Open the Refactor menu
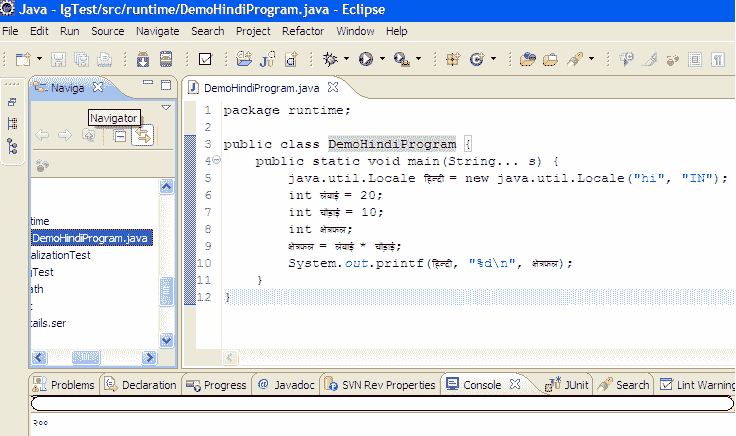 coord(303,31)
